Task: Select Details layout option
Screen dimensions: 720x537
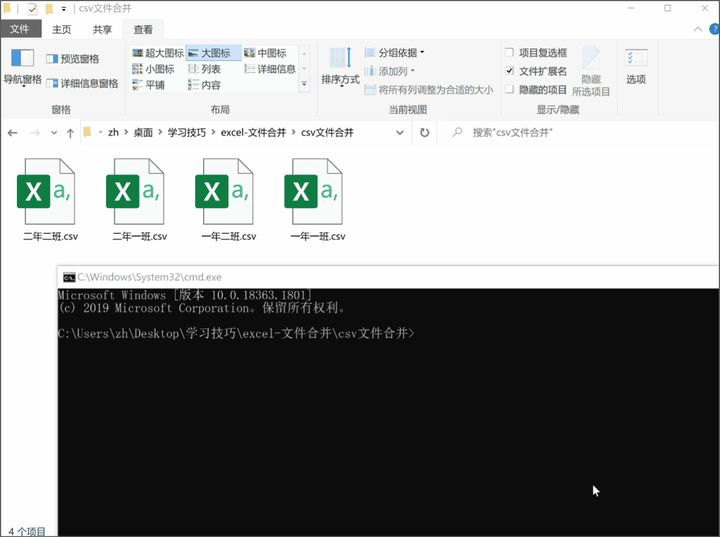Action: 270,69
